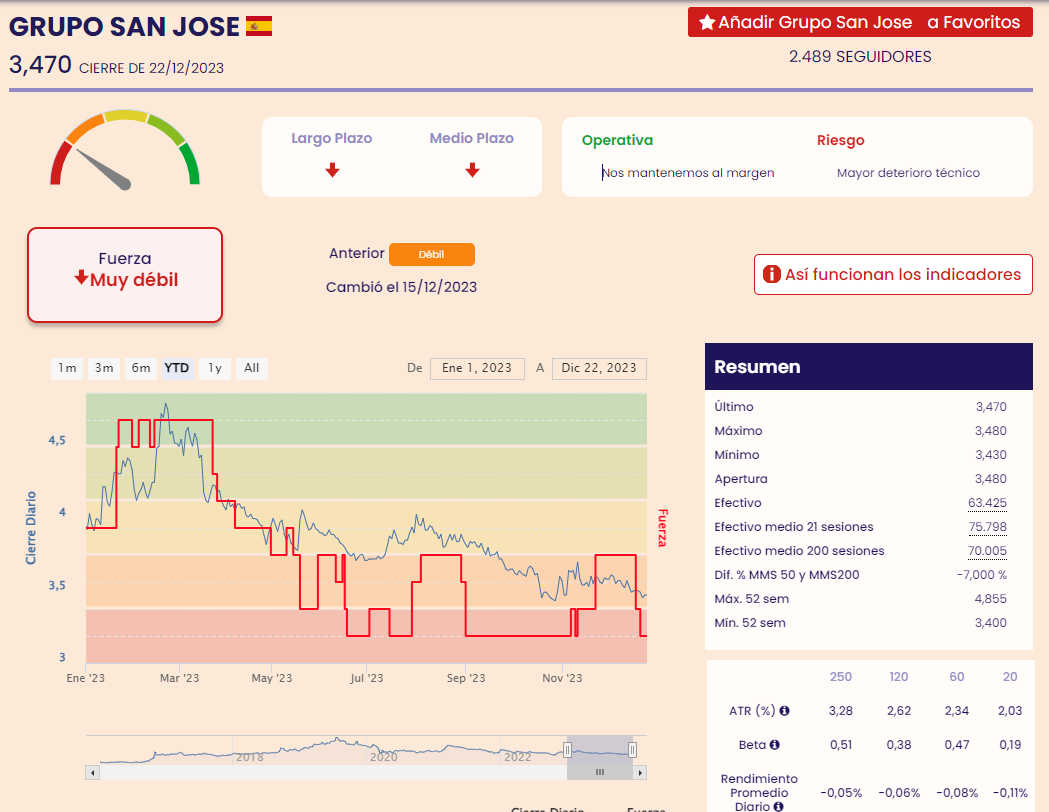Show the All time range

pos(252,369)
